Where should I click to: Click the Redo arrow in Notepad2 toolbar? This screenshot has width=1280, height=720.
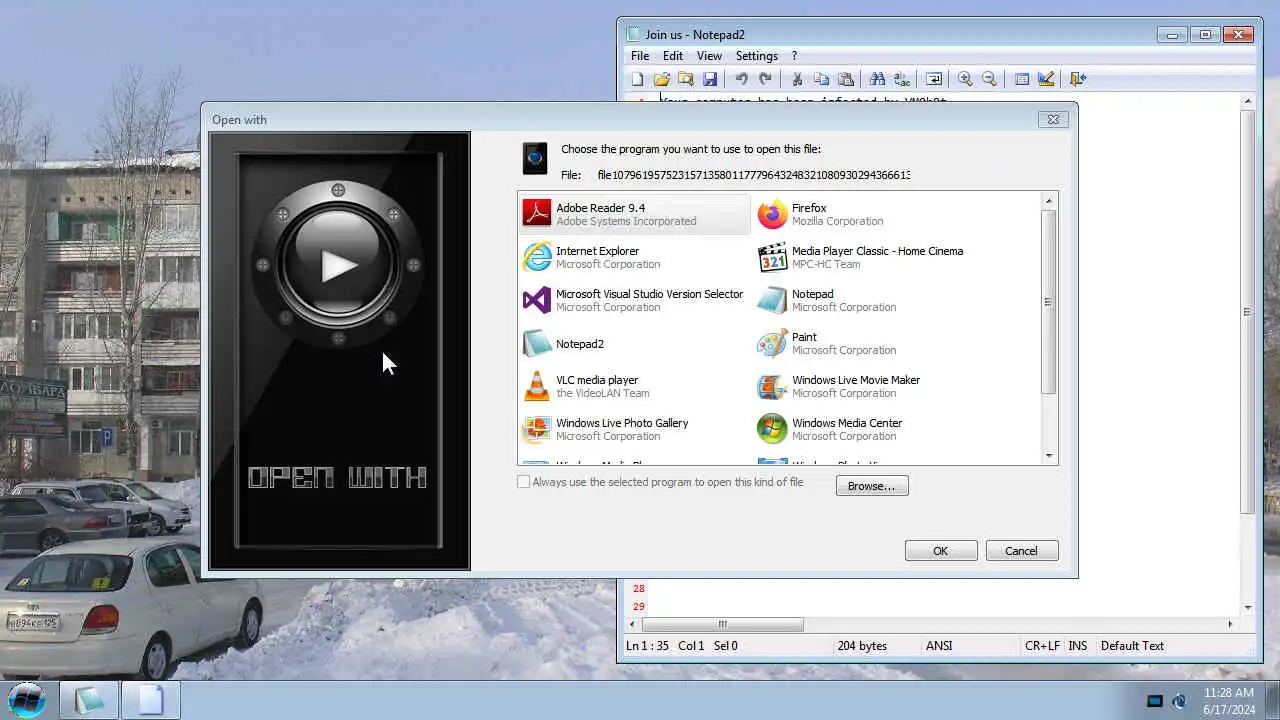click(765, 79)
